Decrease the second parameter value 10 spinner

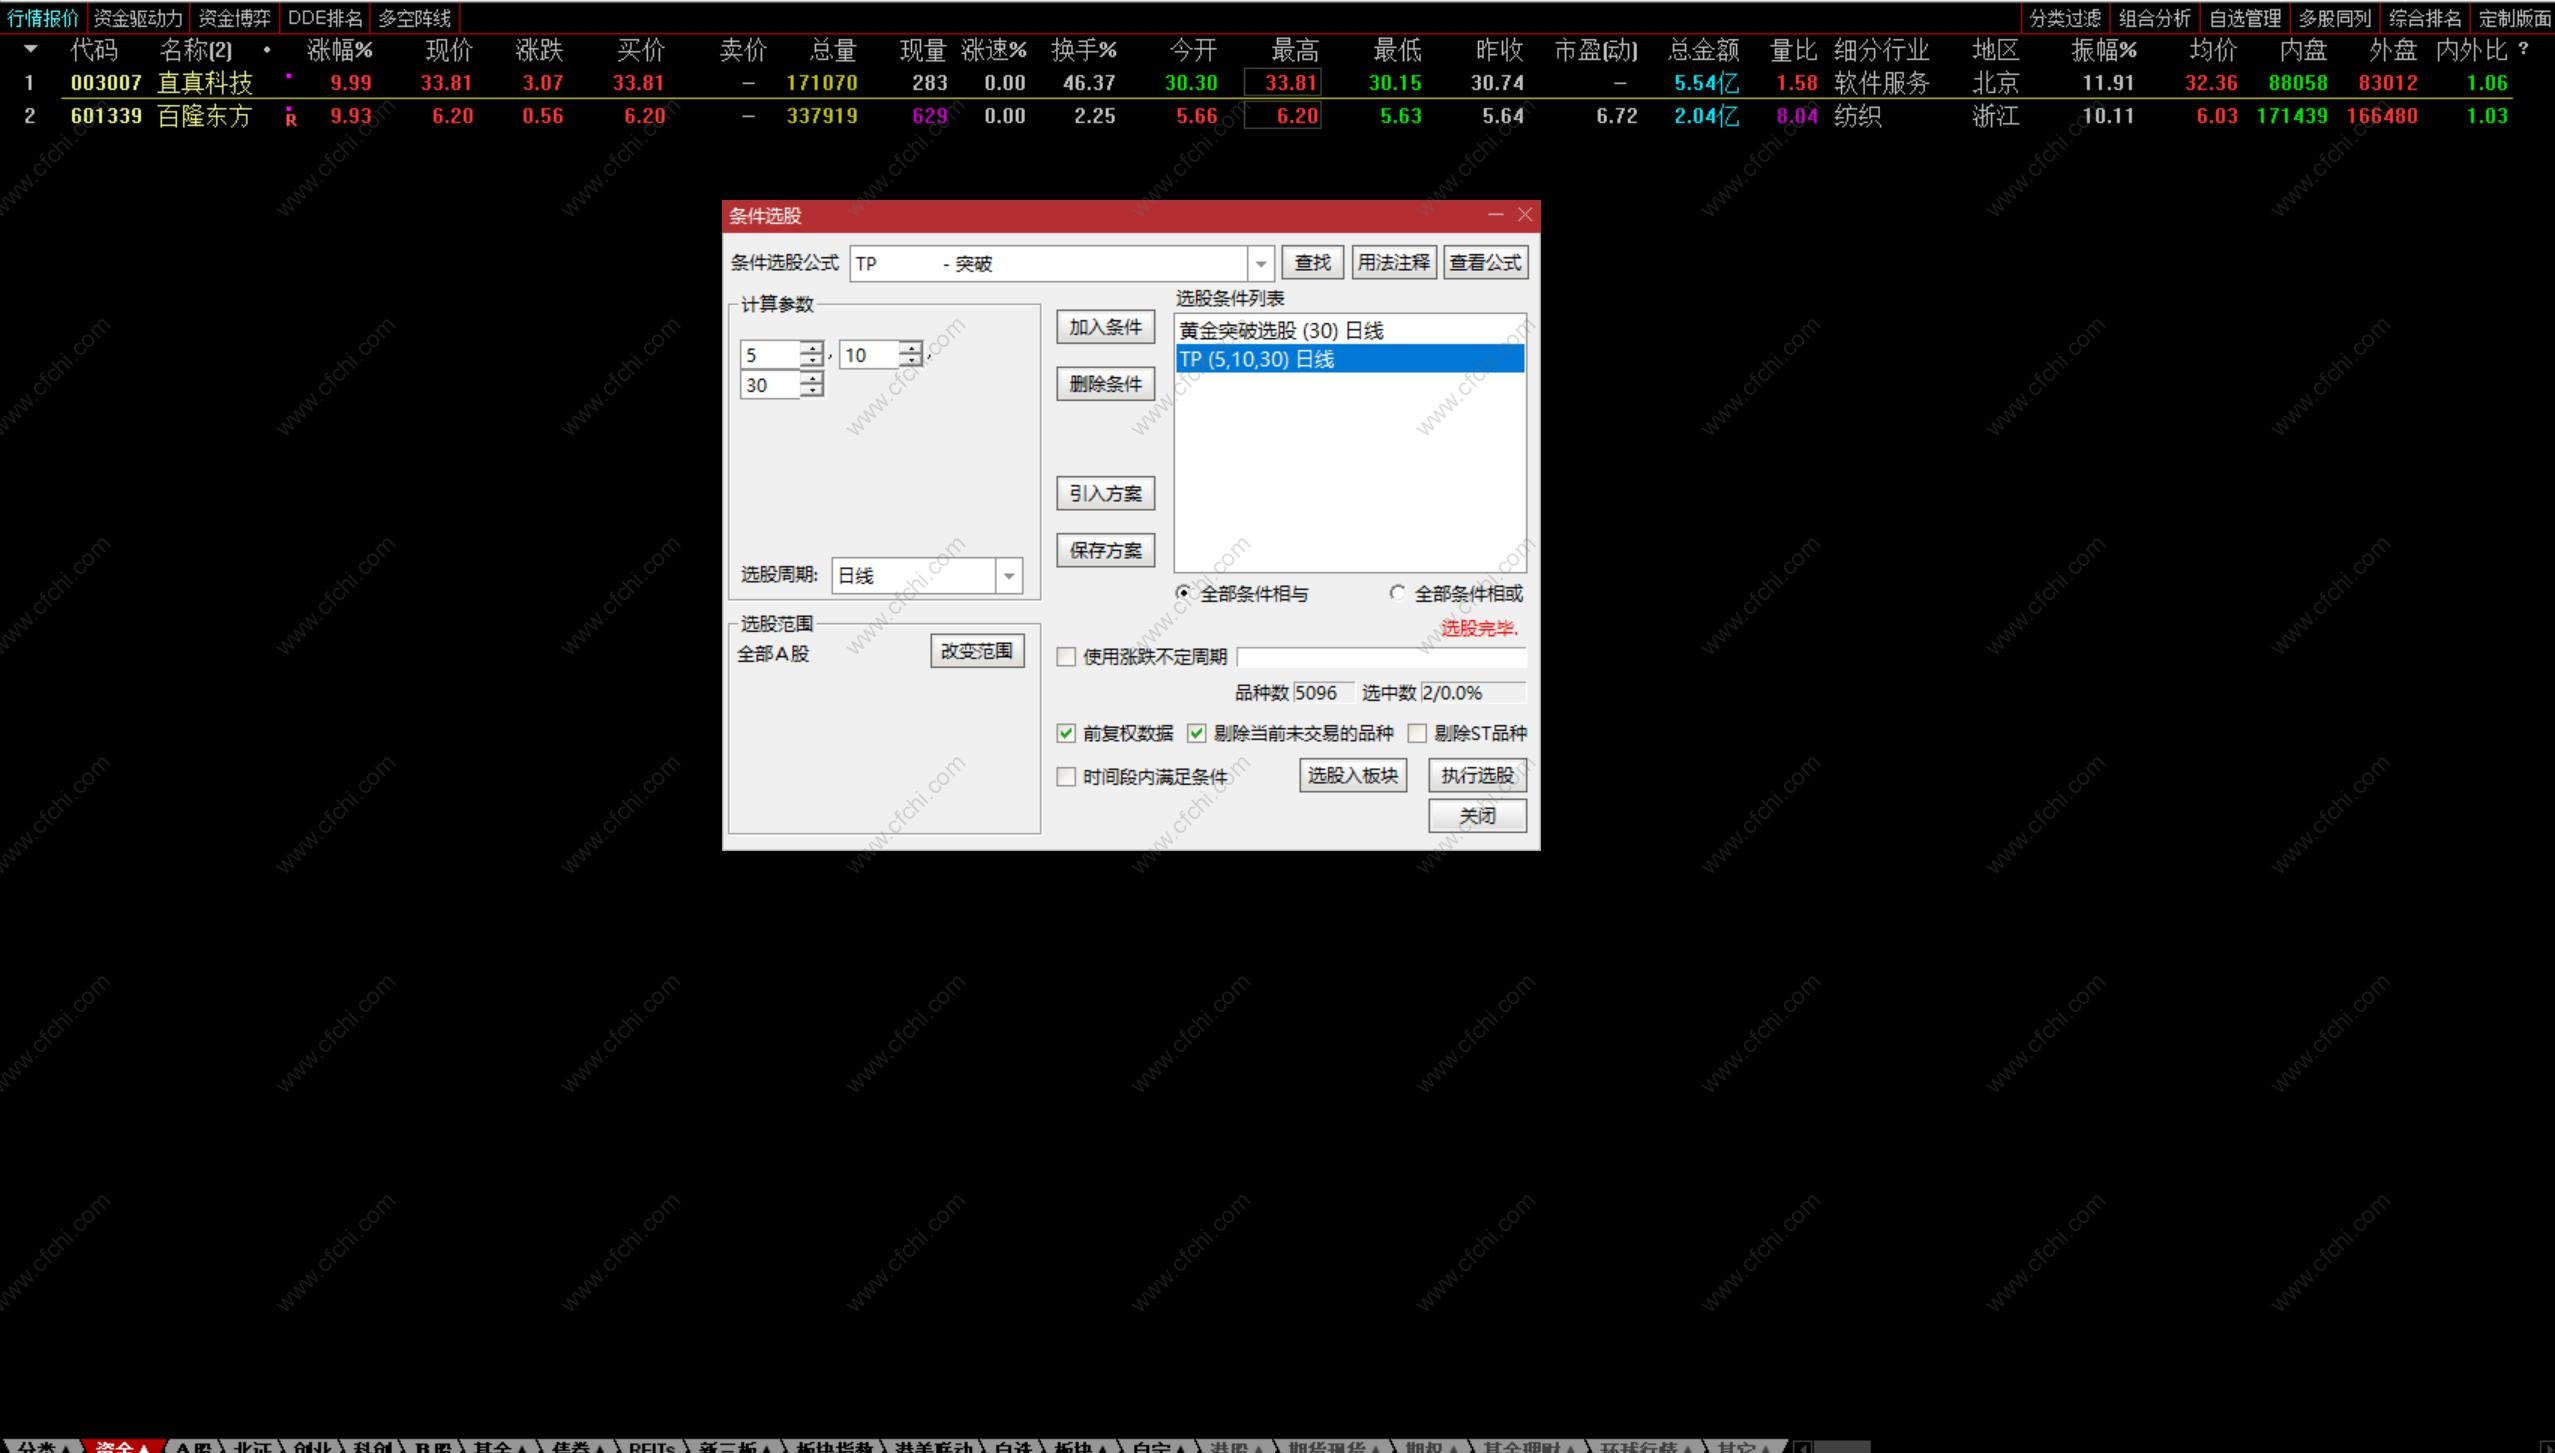(x=911, y=361)
